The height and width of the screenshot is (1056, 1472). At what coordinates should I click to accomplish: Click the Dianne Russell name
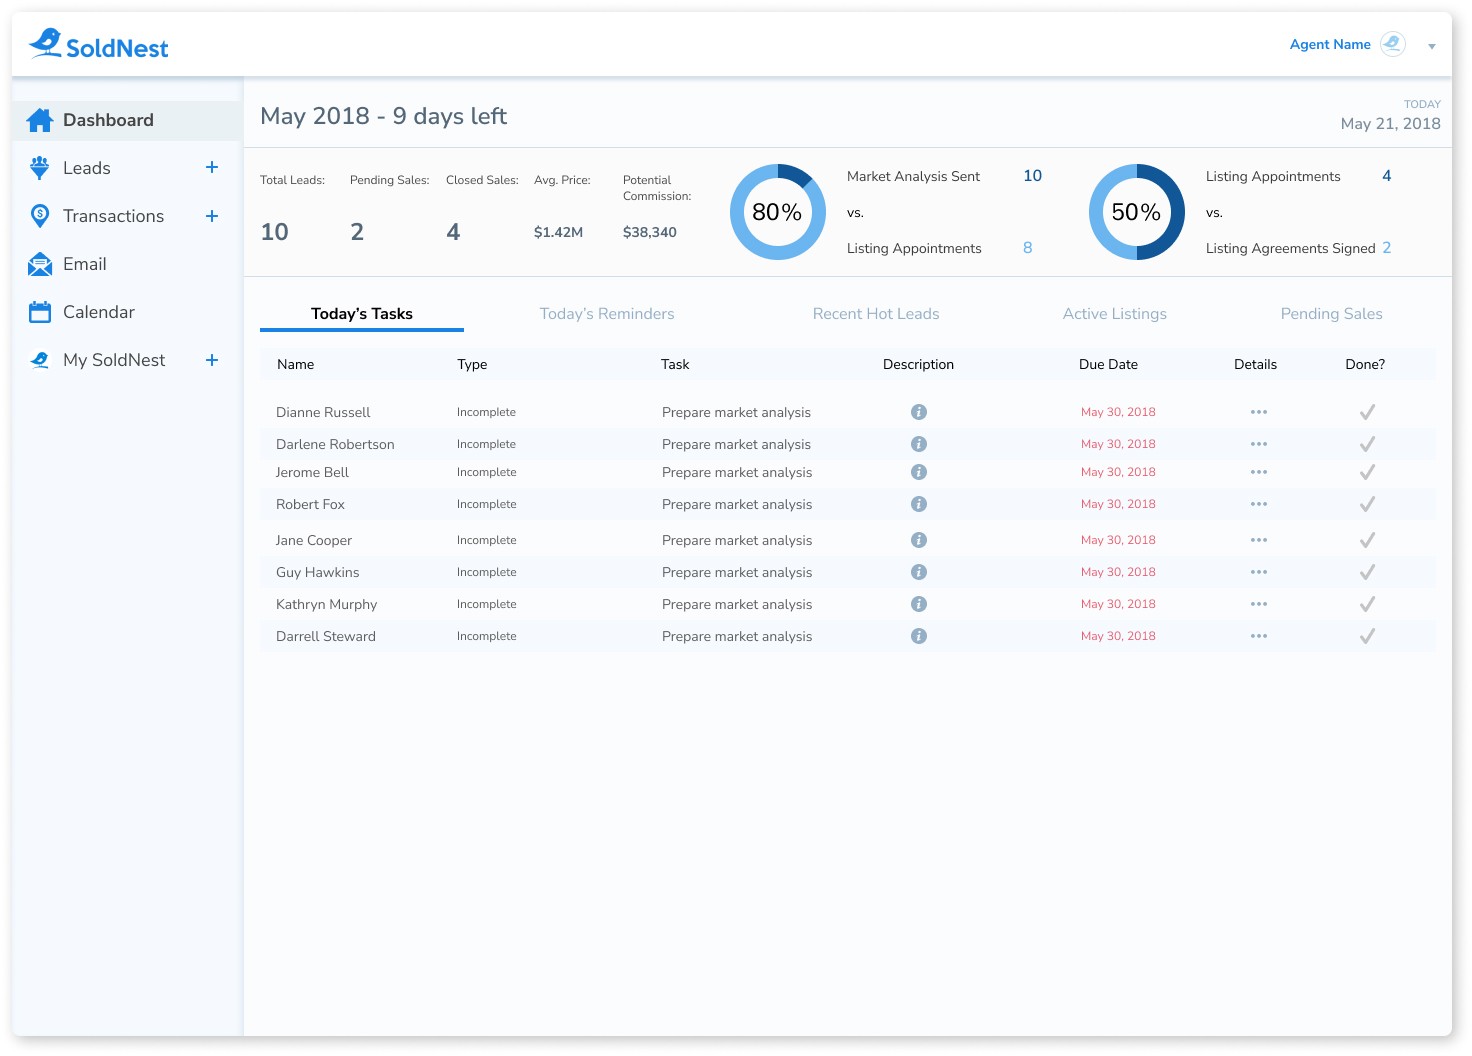tap(323, 412)
